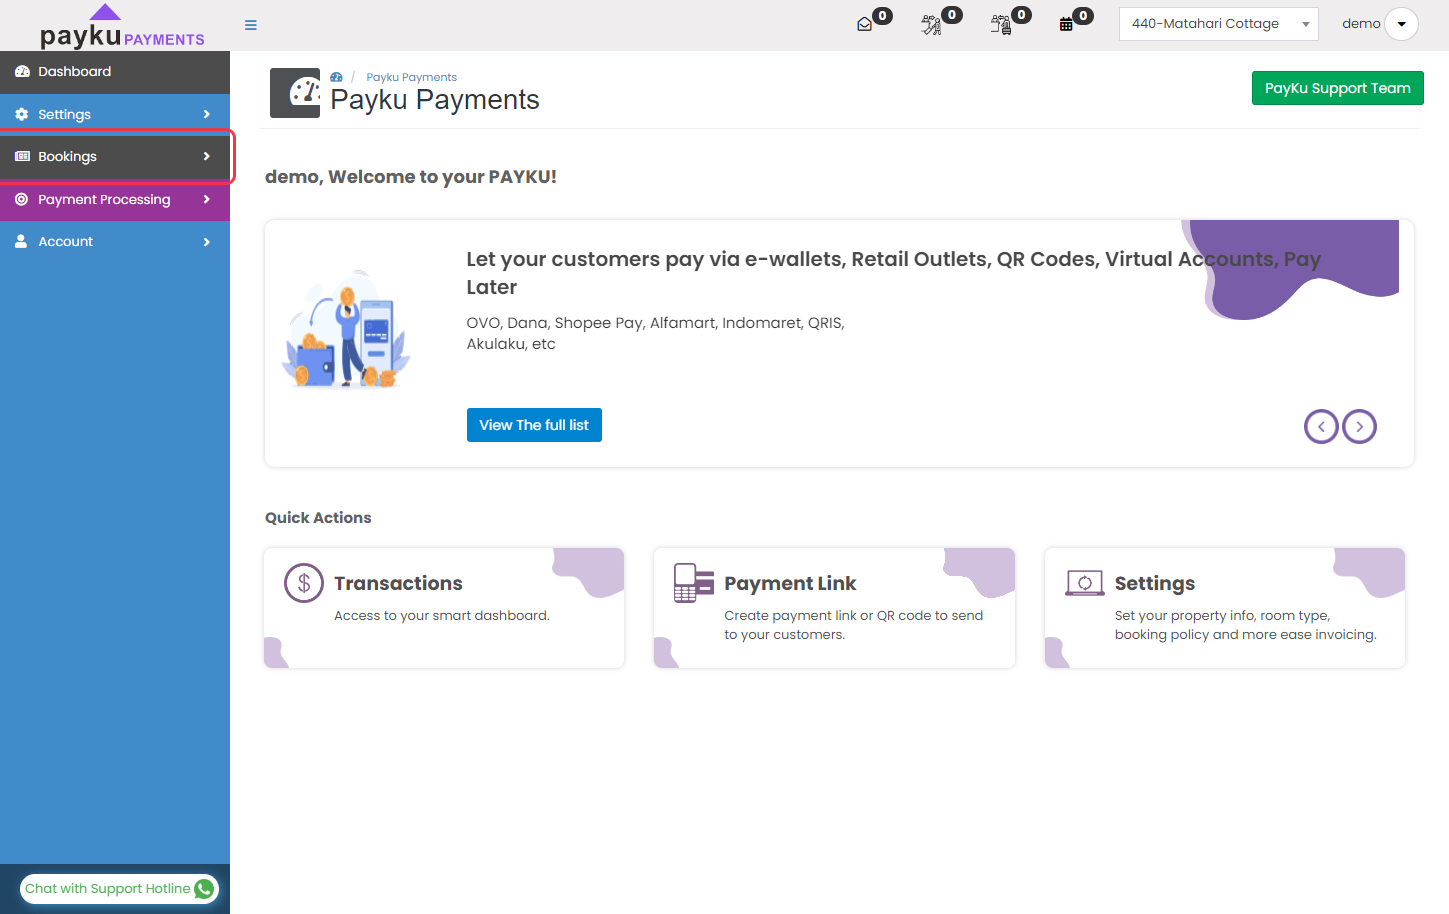This screenshot has width=1449, height=914.
Task: Open the Settings sidebar menu
Action: (115, 114)
